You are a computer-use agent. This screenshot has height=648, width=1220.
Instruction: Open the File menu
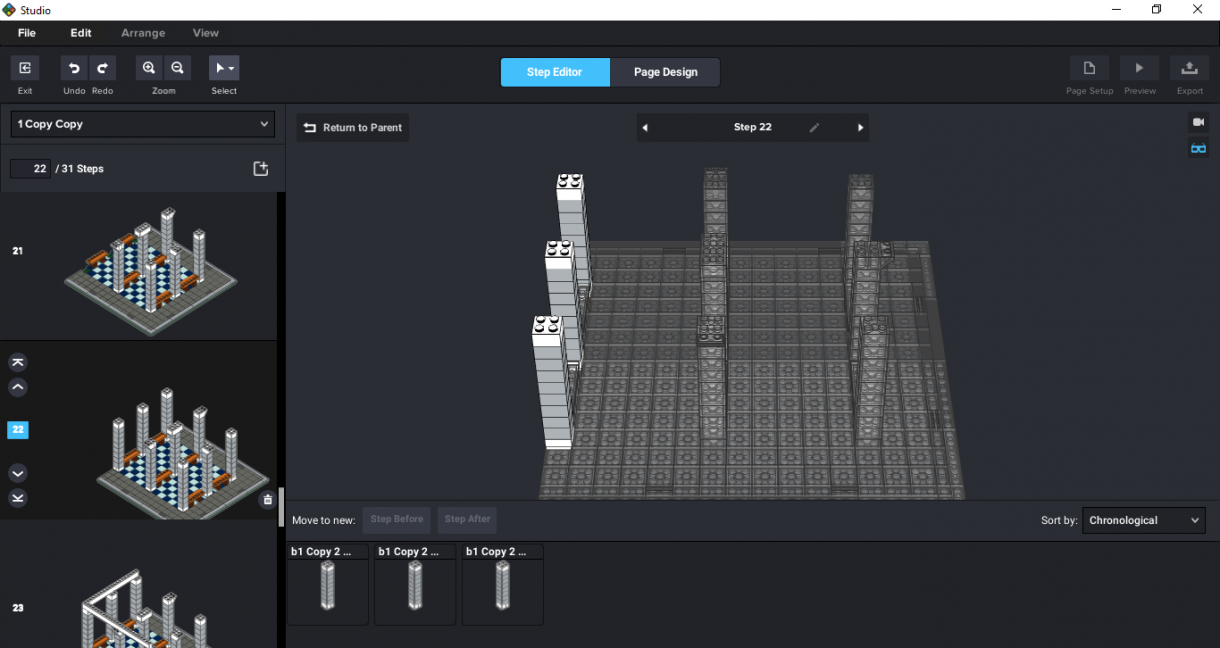pos(27,33)
